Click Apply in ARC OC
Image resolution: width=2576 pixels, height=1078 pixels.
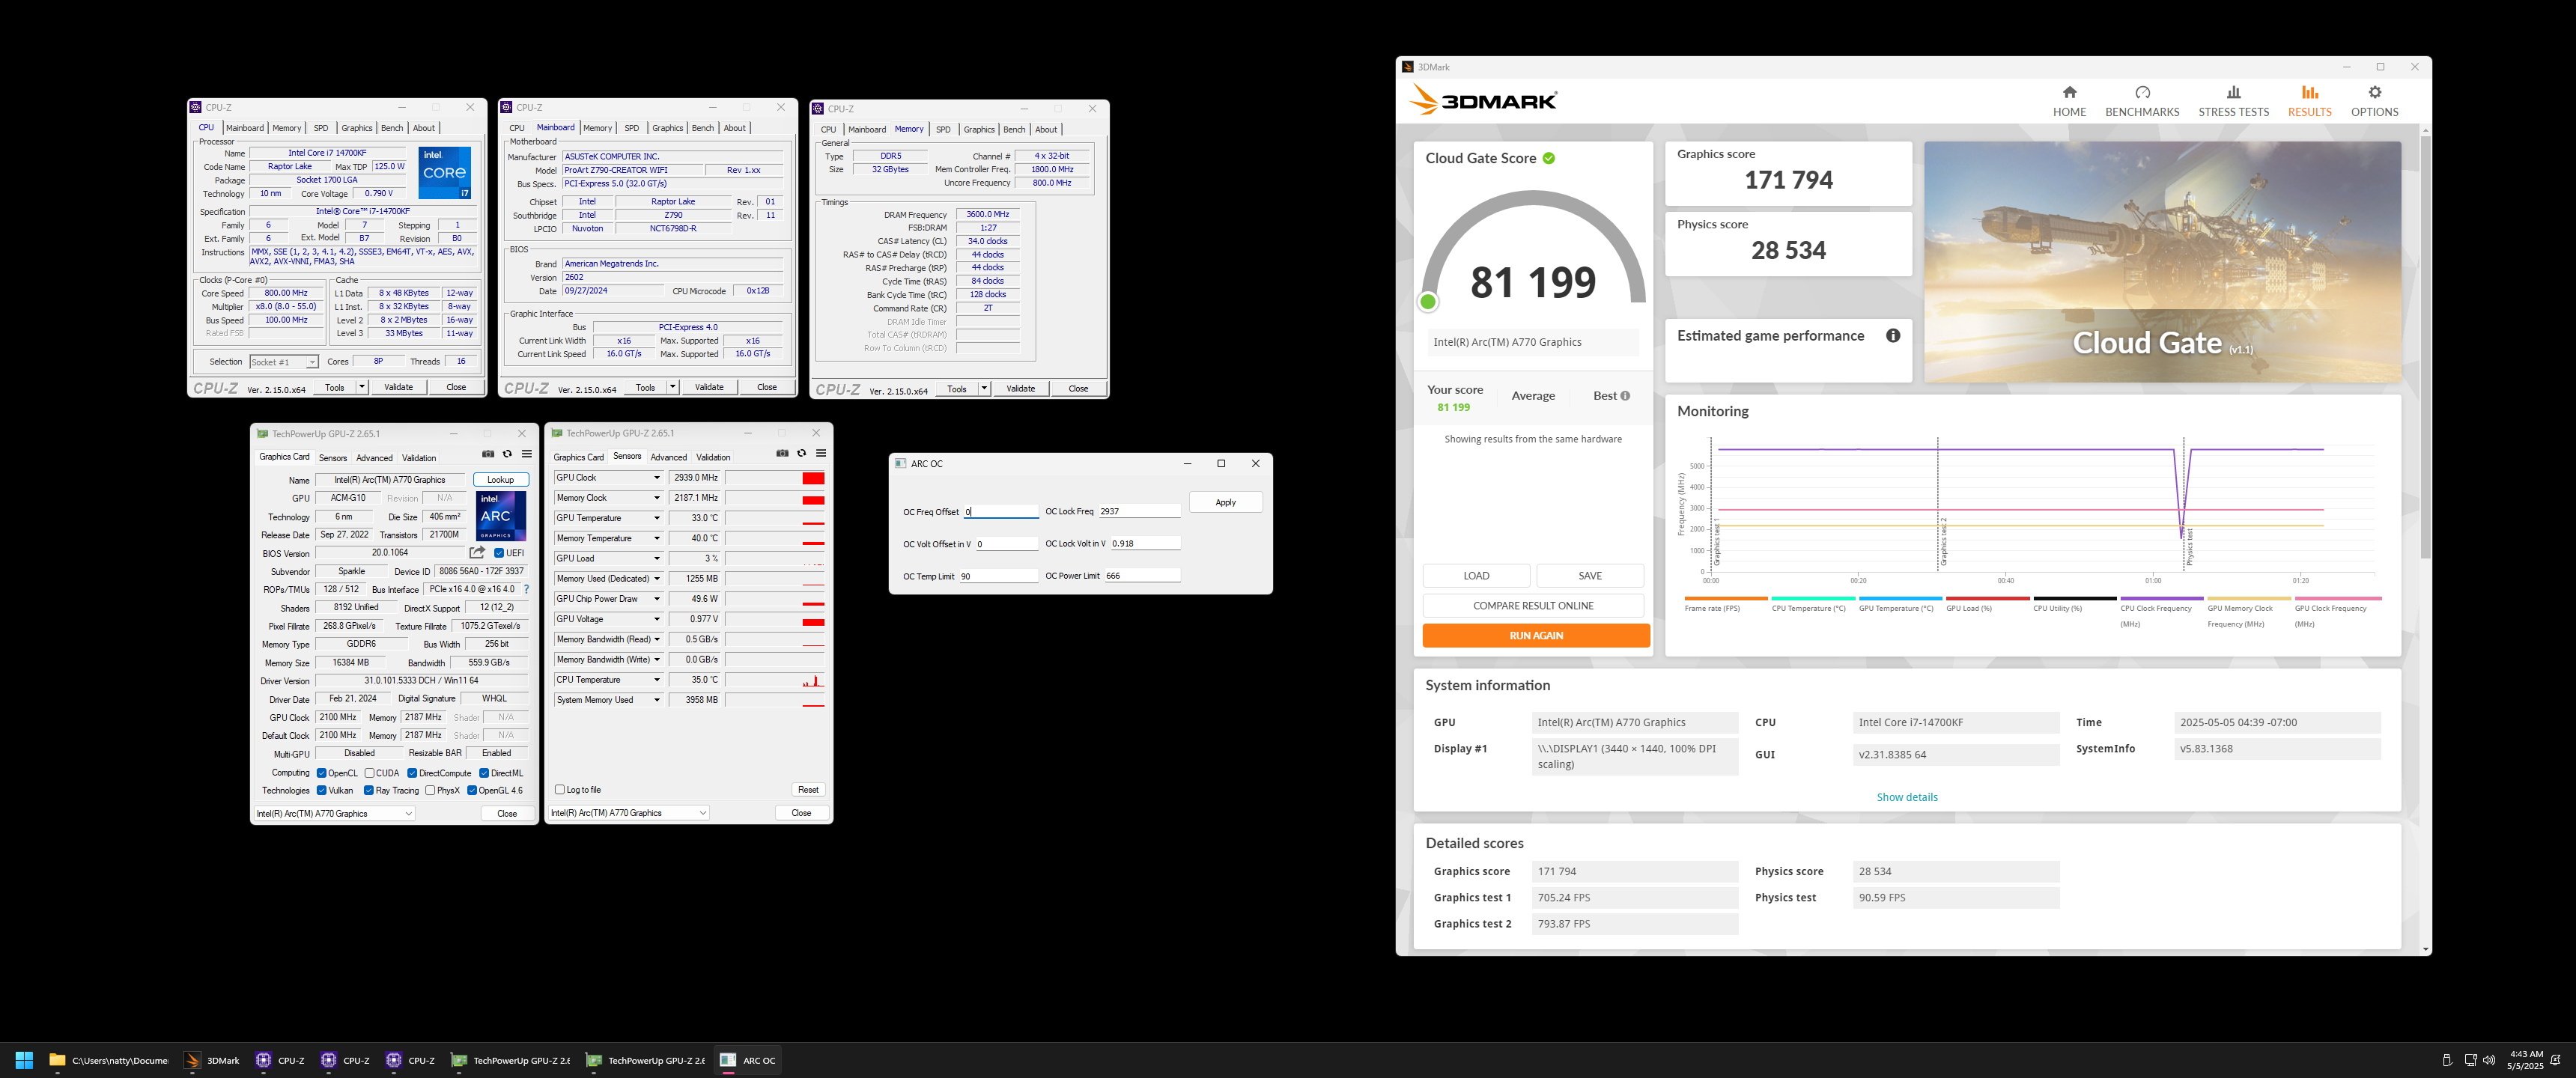[x=1226, y=502]
